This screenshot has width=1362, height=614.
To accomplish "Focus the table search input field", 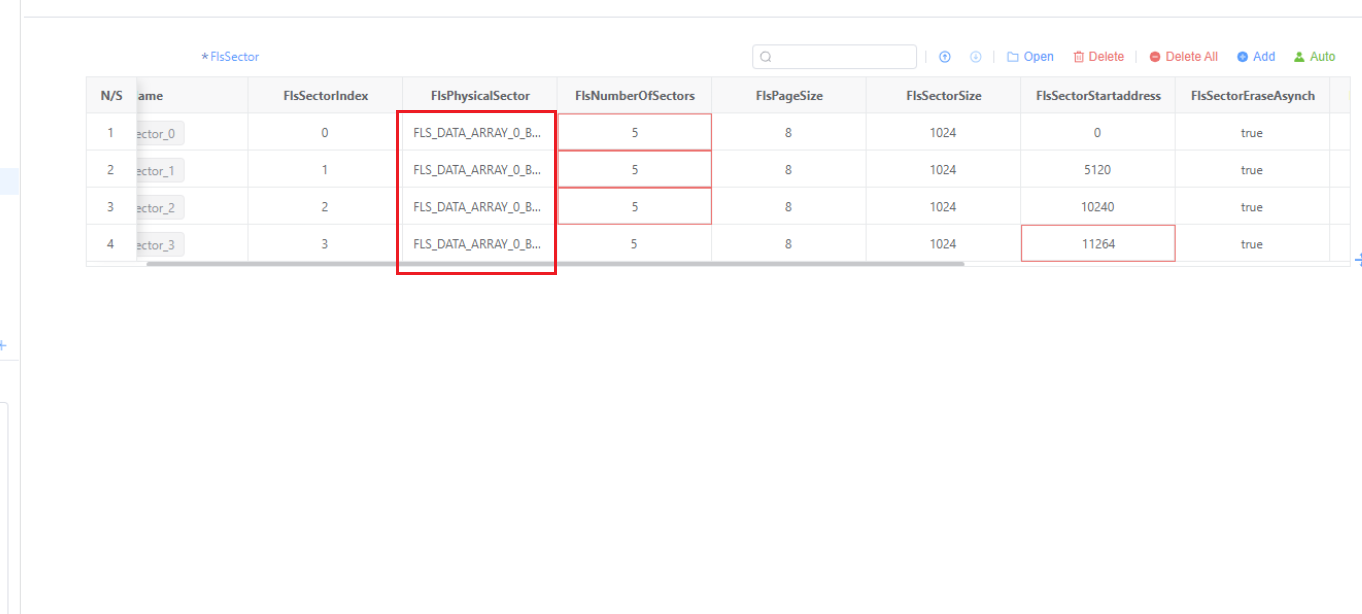I will 840,57.
